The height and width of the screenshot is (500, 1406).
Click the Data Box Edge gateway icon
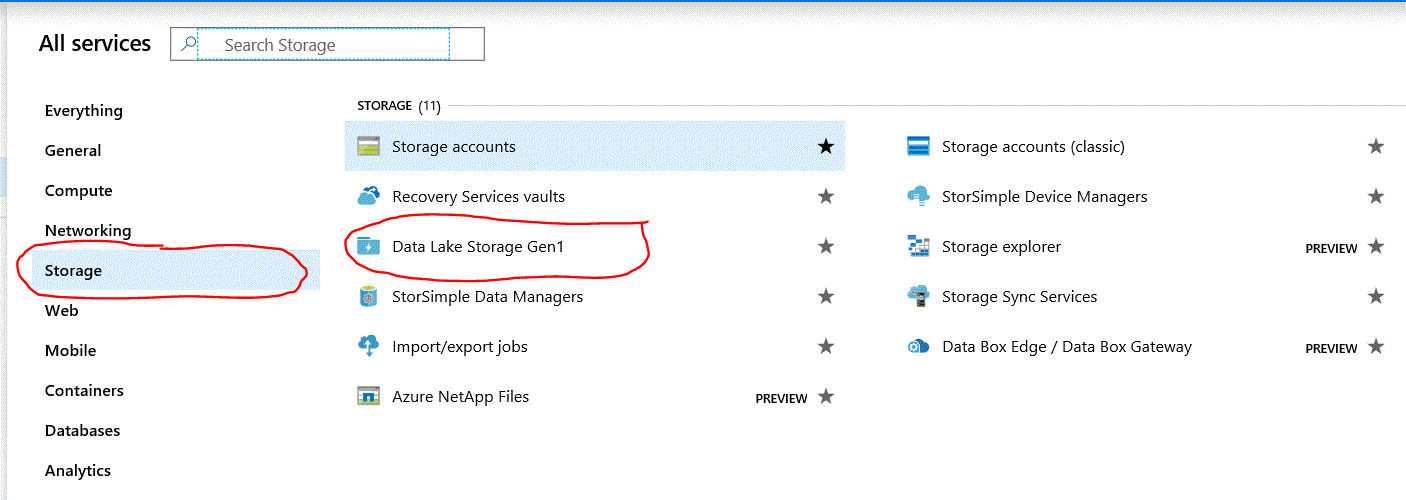[918, 347]
